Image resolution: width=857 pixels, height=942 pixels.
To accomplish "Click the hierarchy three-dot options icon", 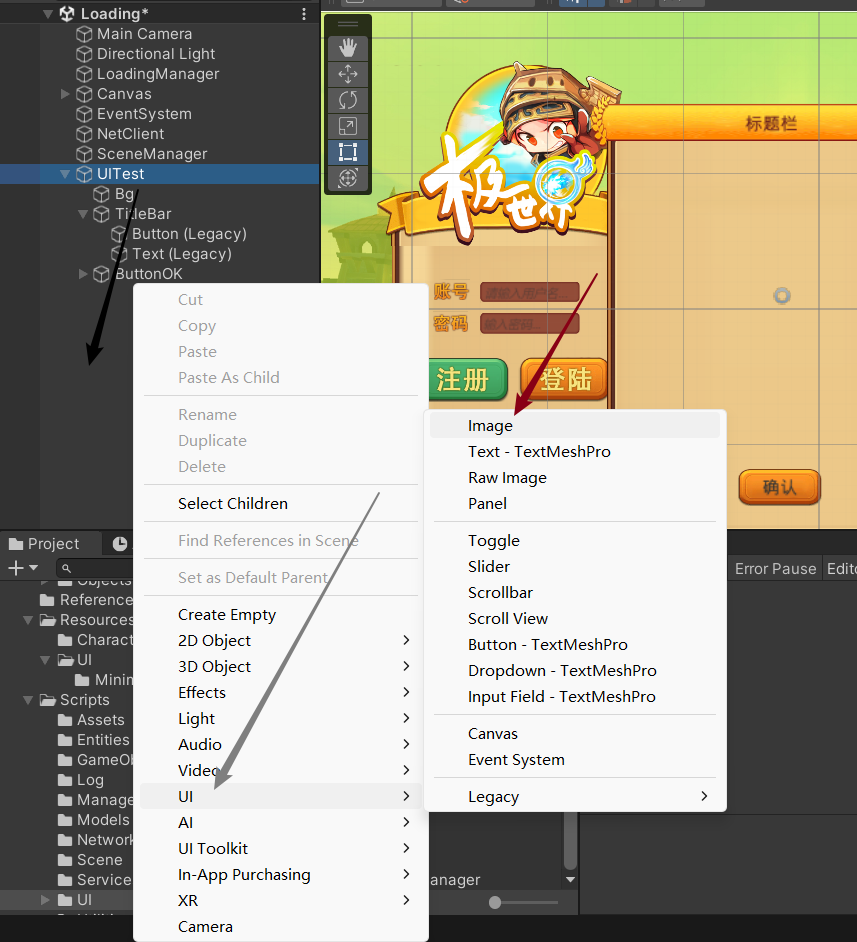I will click(304, 14).
